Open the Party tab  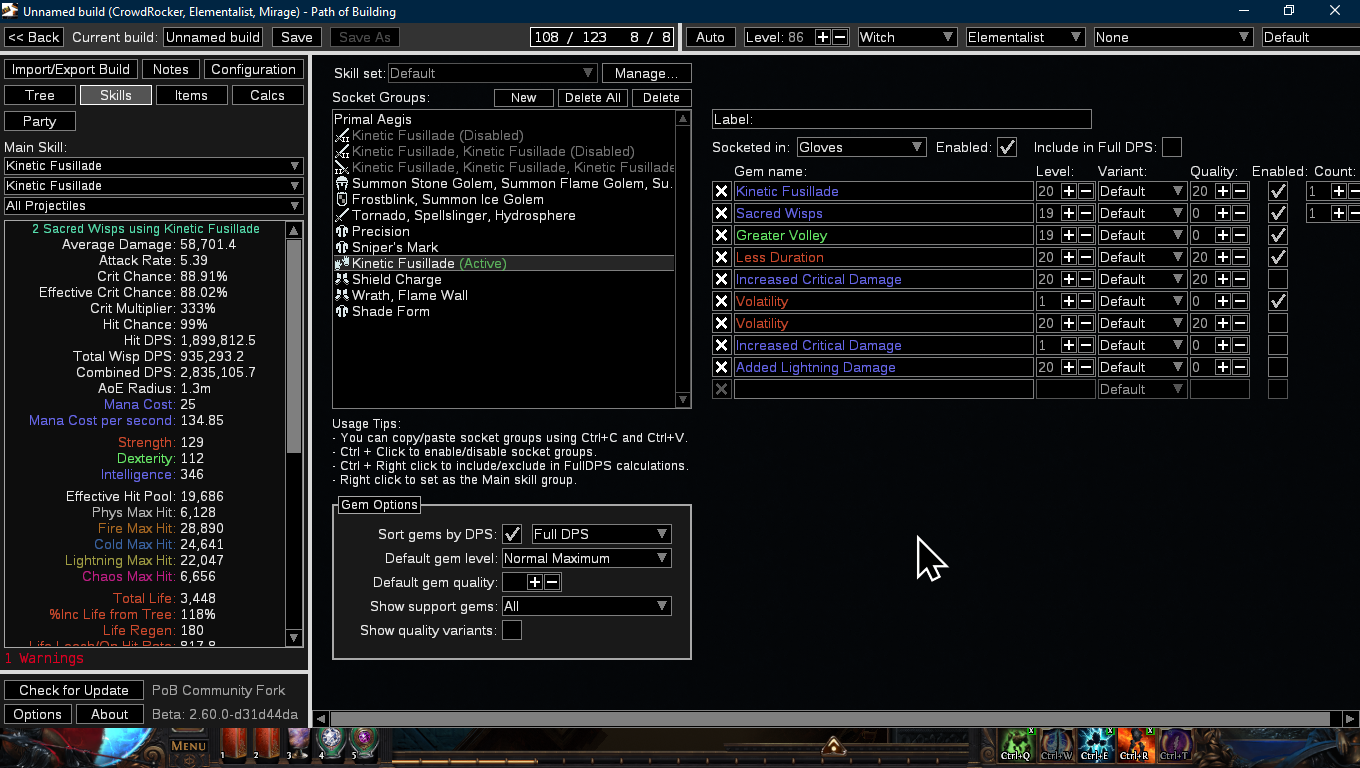[x=40, y=121]
